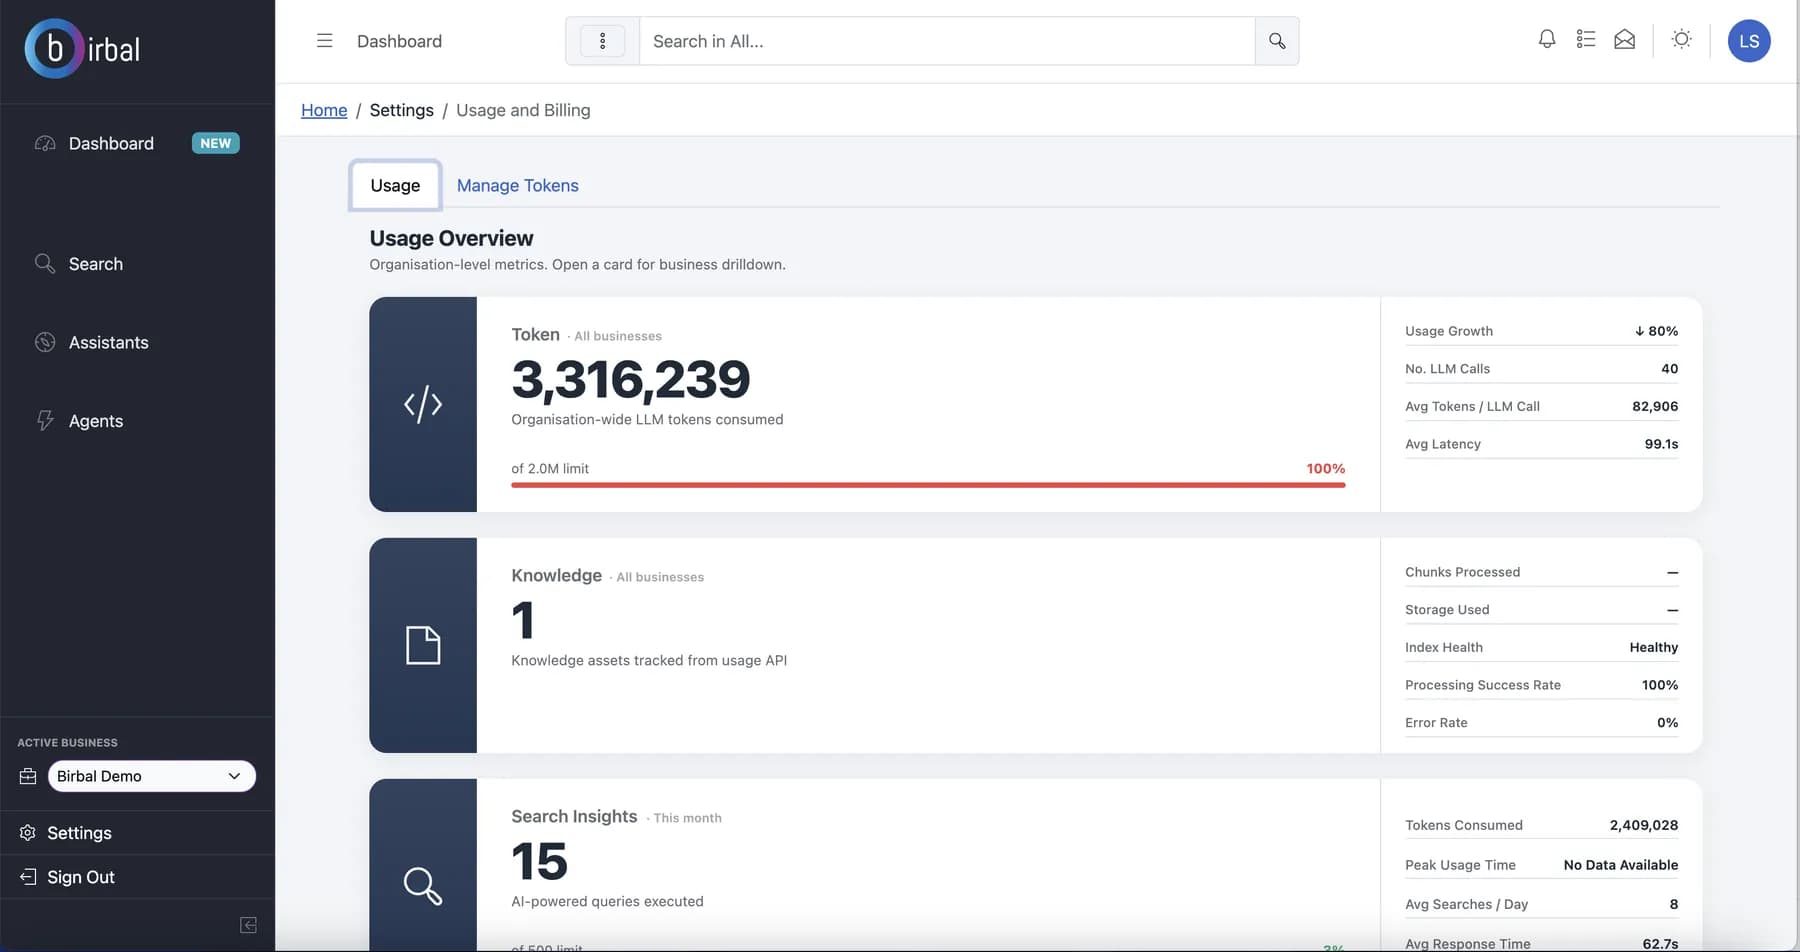
Task: Expand the Birbal Demo business dropdown
Action: [x=152, y=776]
